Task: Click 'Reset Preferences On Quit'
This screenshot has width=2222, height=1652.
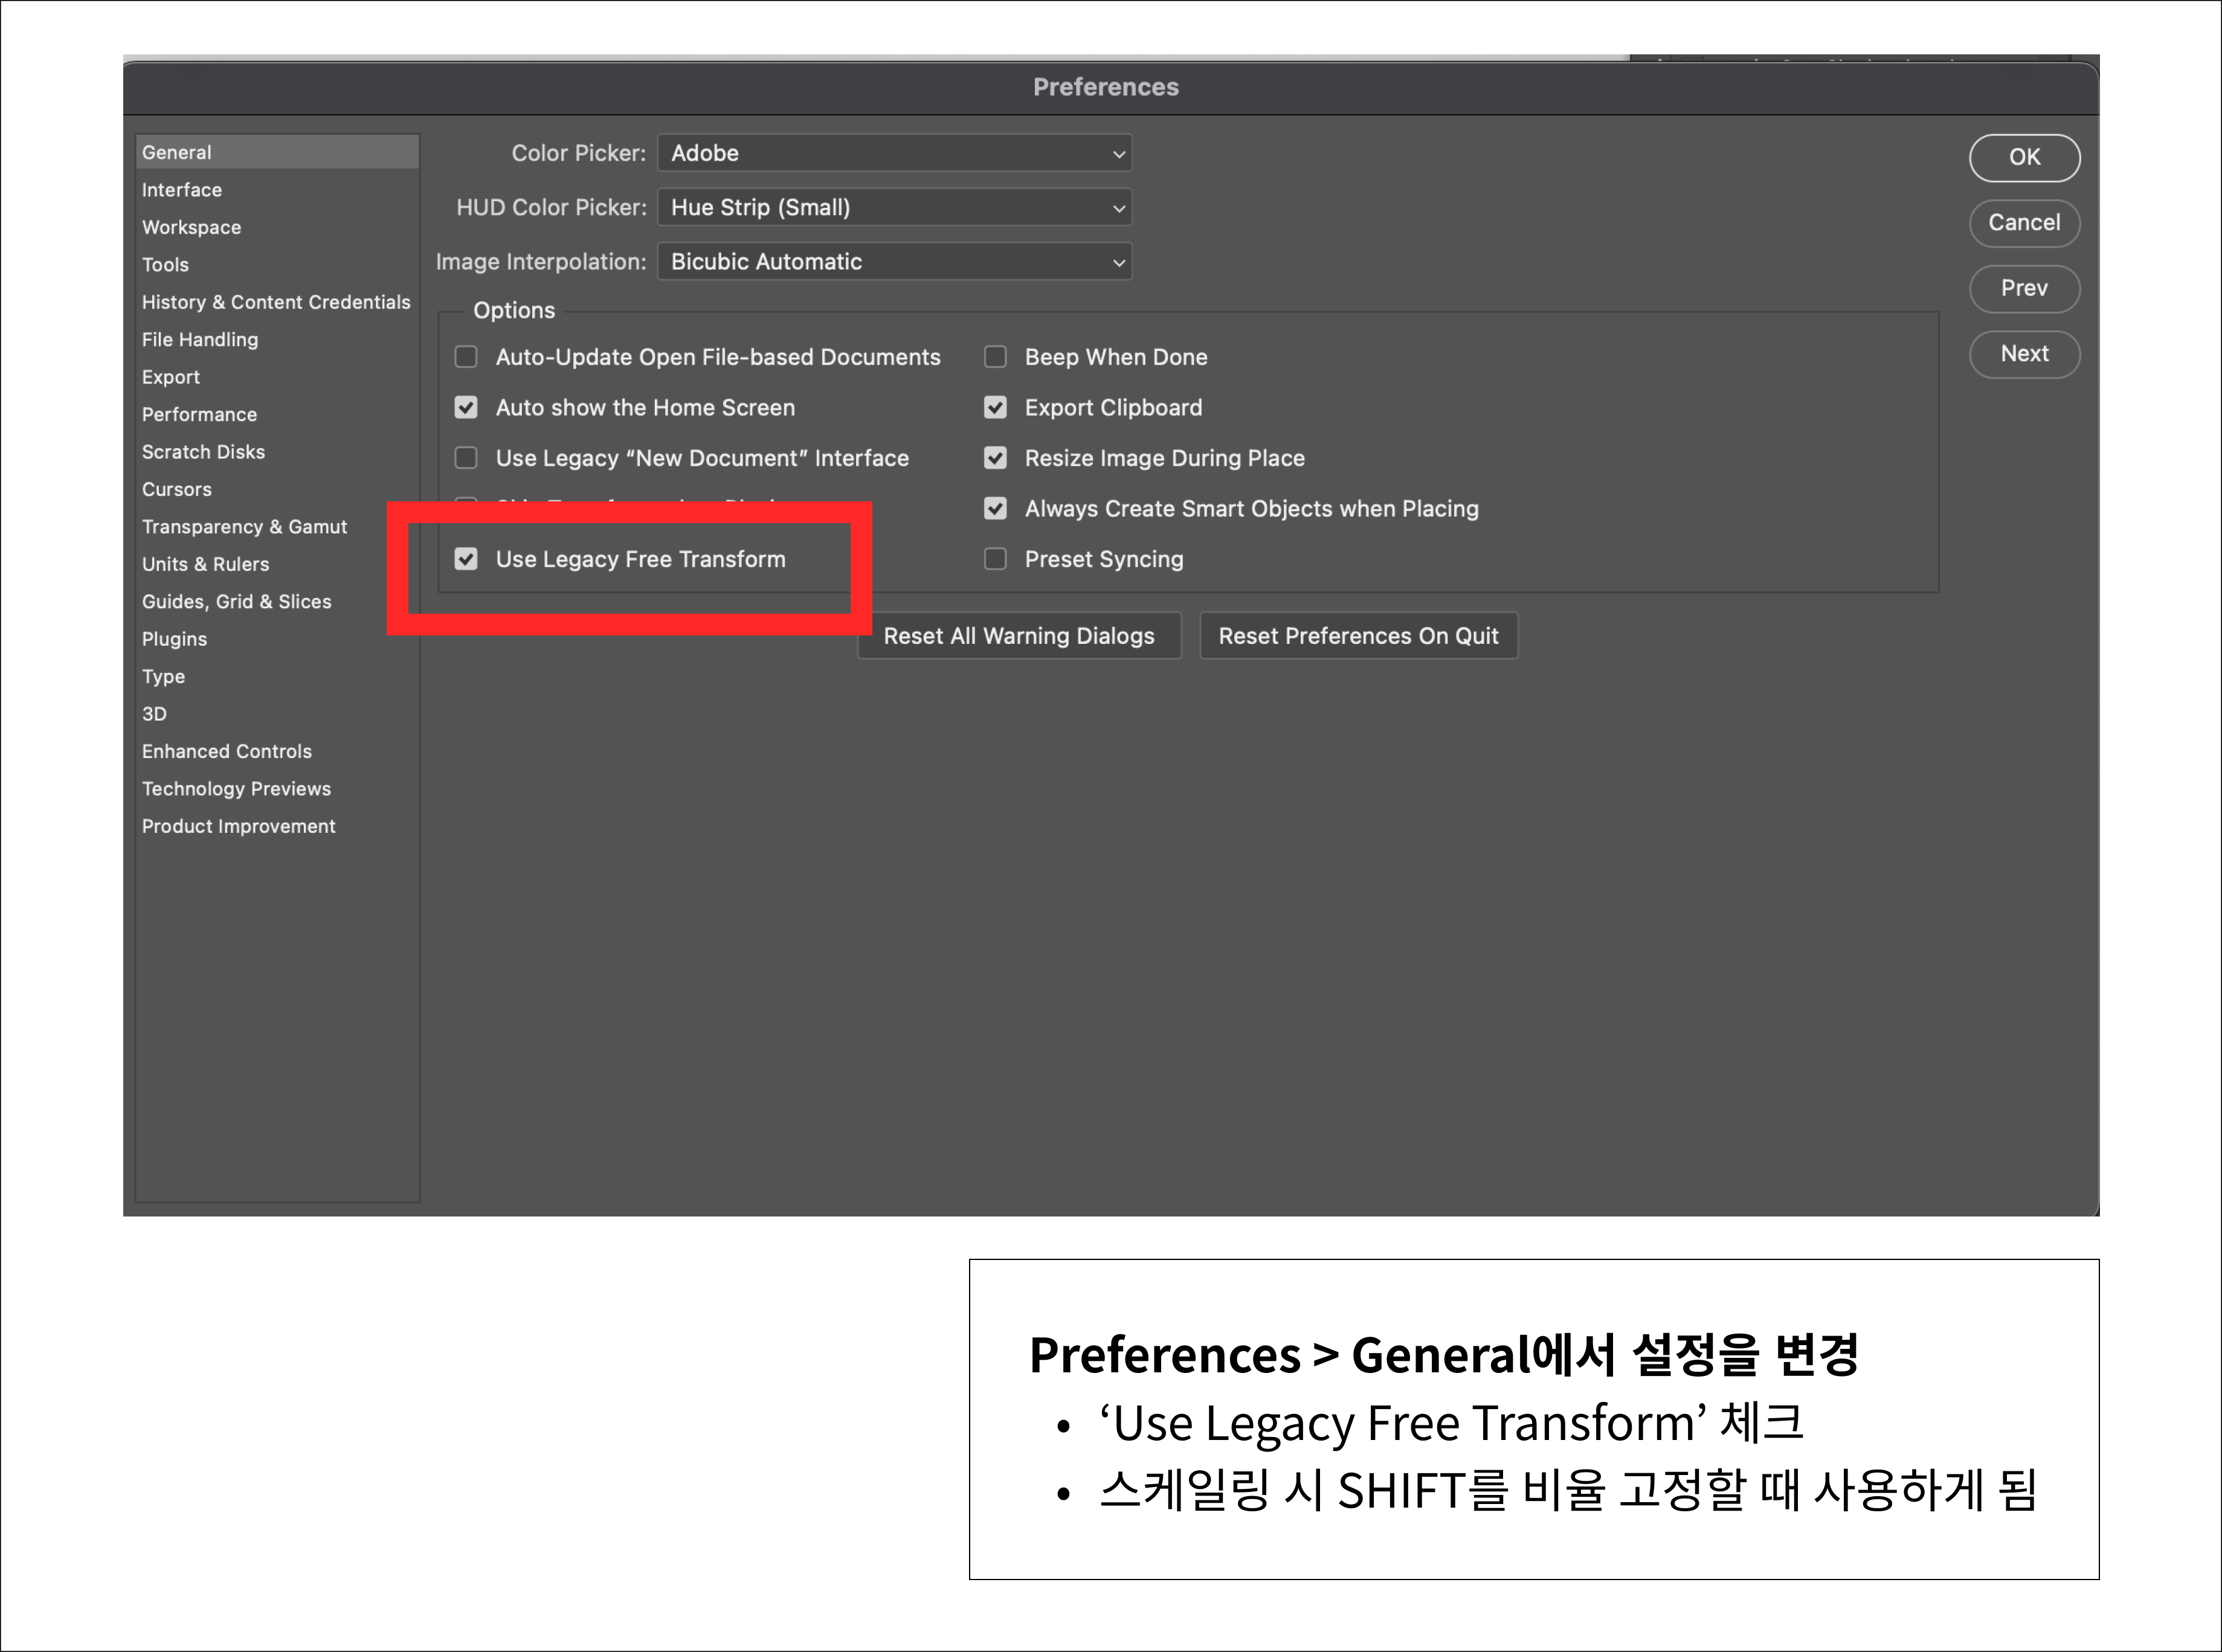Action: 1358,635
